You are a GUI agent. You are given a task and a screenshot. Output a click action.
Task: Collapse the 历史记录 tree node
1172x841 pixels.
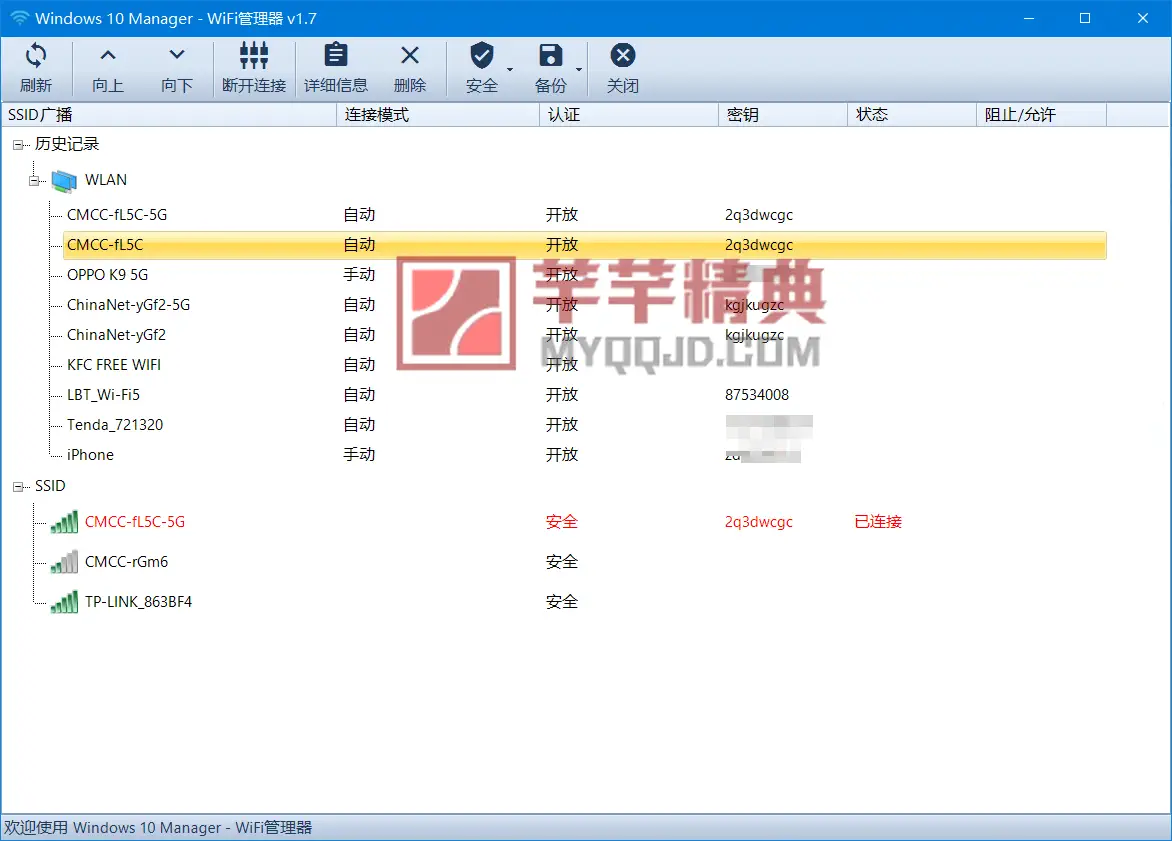pyautogui.click(x=17, y=145)
